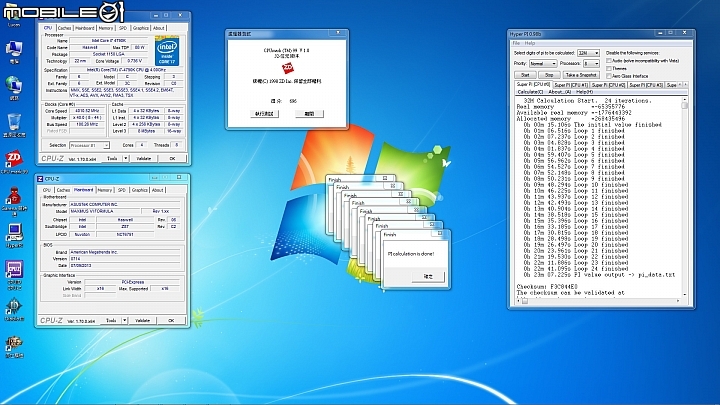The height and width of the screenshot is (405, 720).
Task: Click the Core Speed value in CPU-Z
Action: pos(88,111)
